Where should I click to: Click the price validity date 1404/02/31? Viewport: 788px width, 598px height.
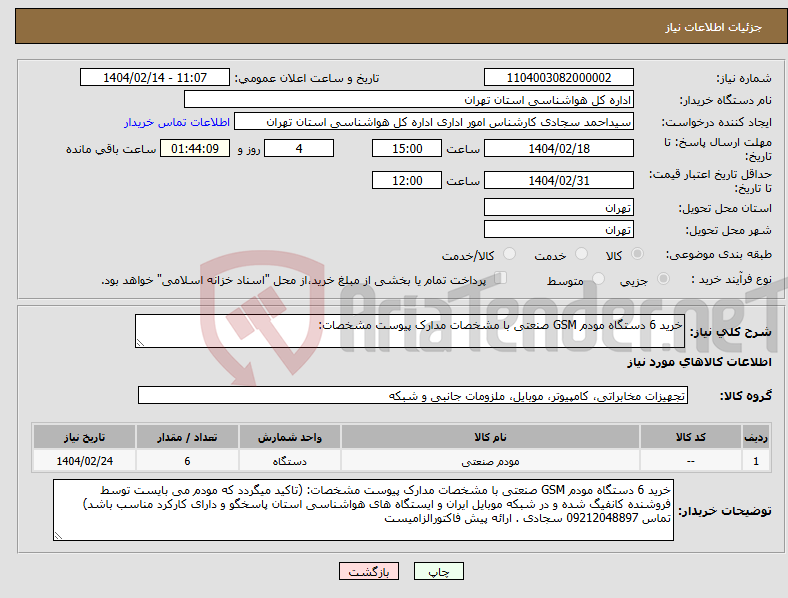pyautogui.click(x=558, y=180)
